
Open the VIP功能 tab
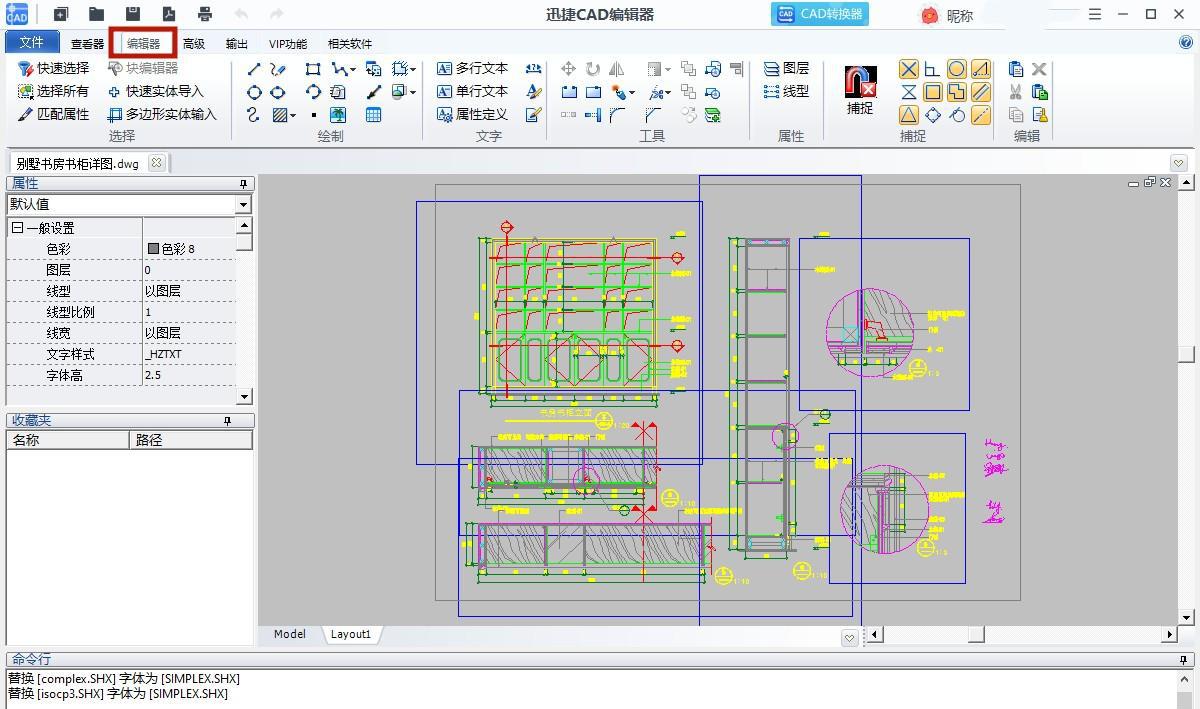click(x=288, y=44)
